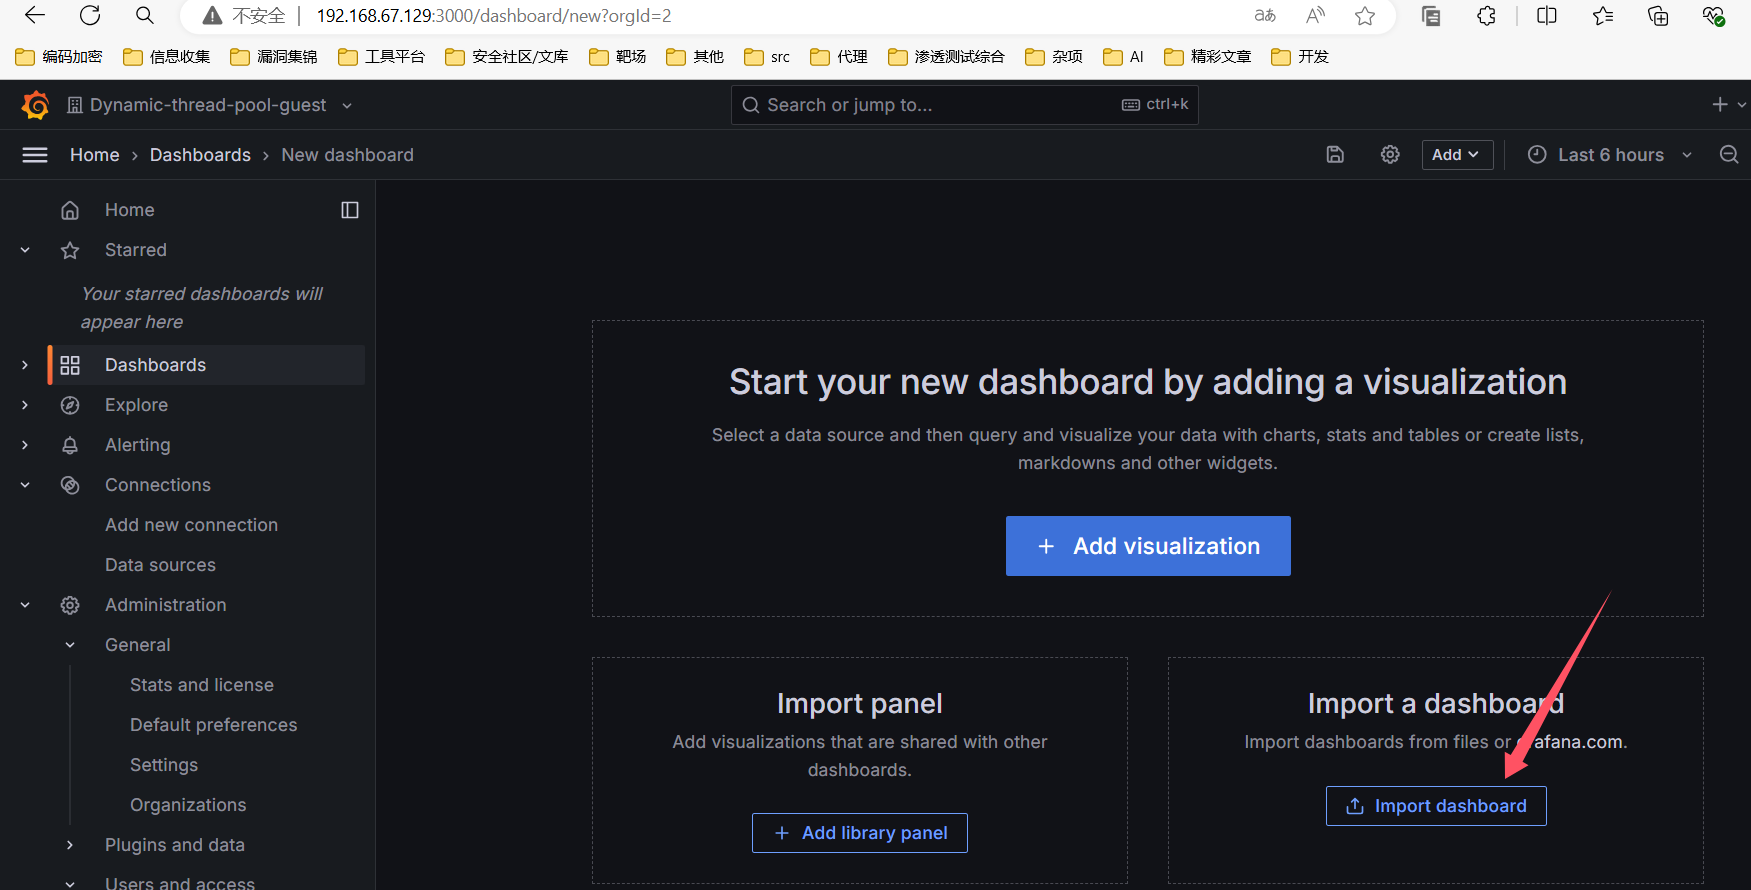Screen dimensions: 1751x890
Task: Click the browser favorites list icon
Action: pos(1603,15)
